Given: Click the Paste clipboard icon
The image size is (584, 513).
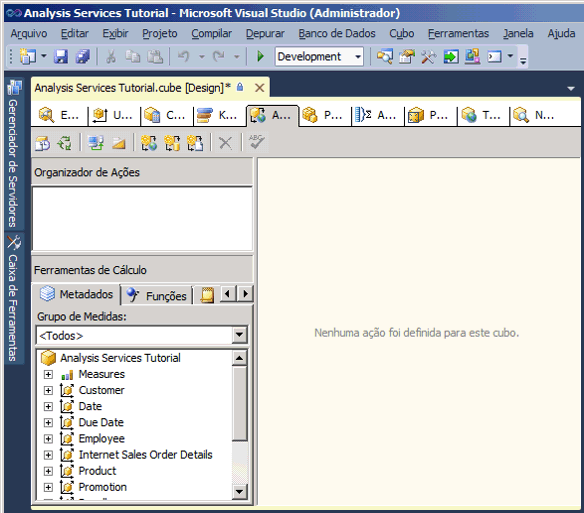Looking at the screenshot, I should click(155, 57).
